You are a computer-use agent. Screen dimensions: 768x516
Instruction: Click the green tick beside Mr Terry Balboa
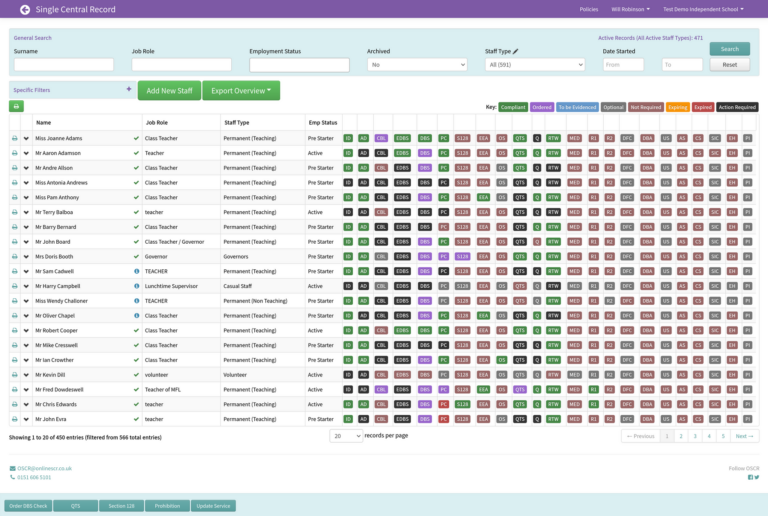(x=136, y=212)
